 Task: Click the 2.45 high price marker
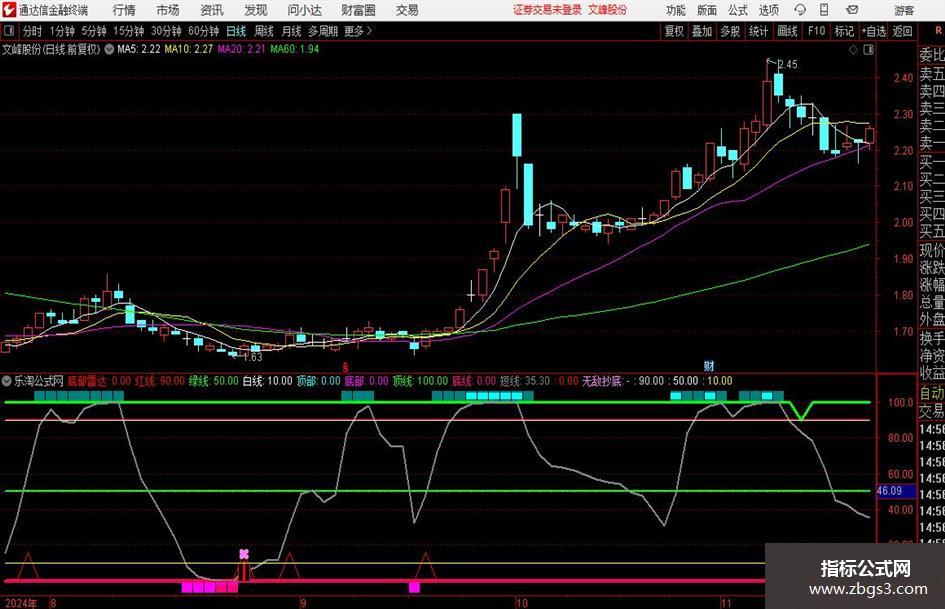[788, 65]
